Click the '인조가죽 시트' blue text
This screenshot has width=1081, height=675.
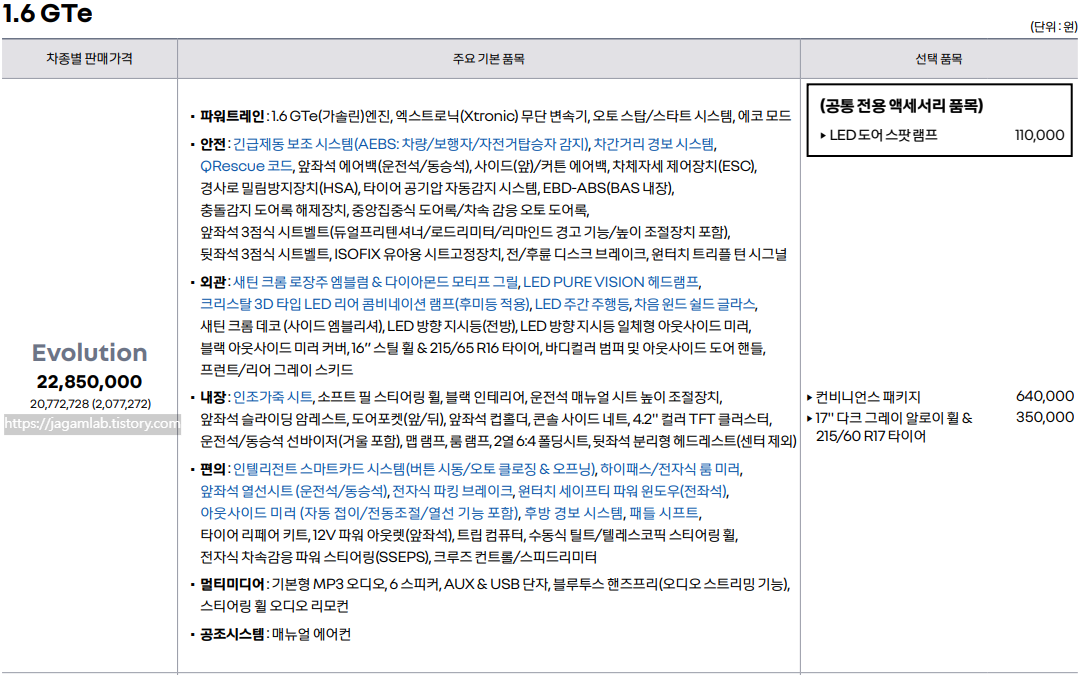pos(272,397)
